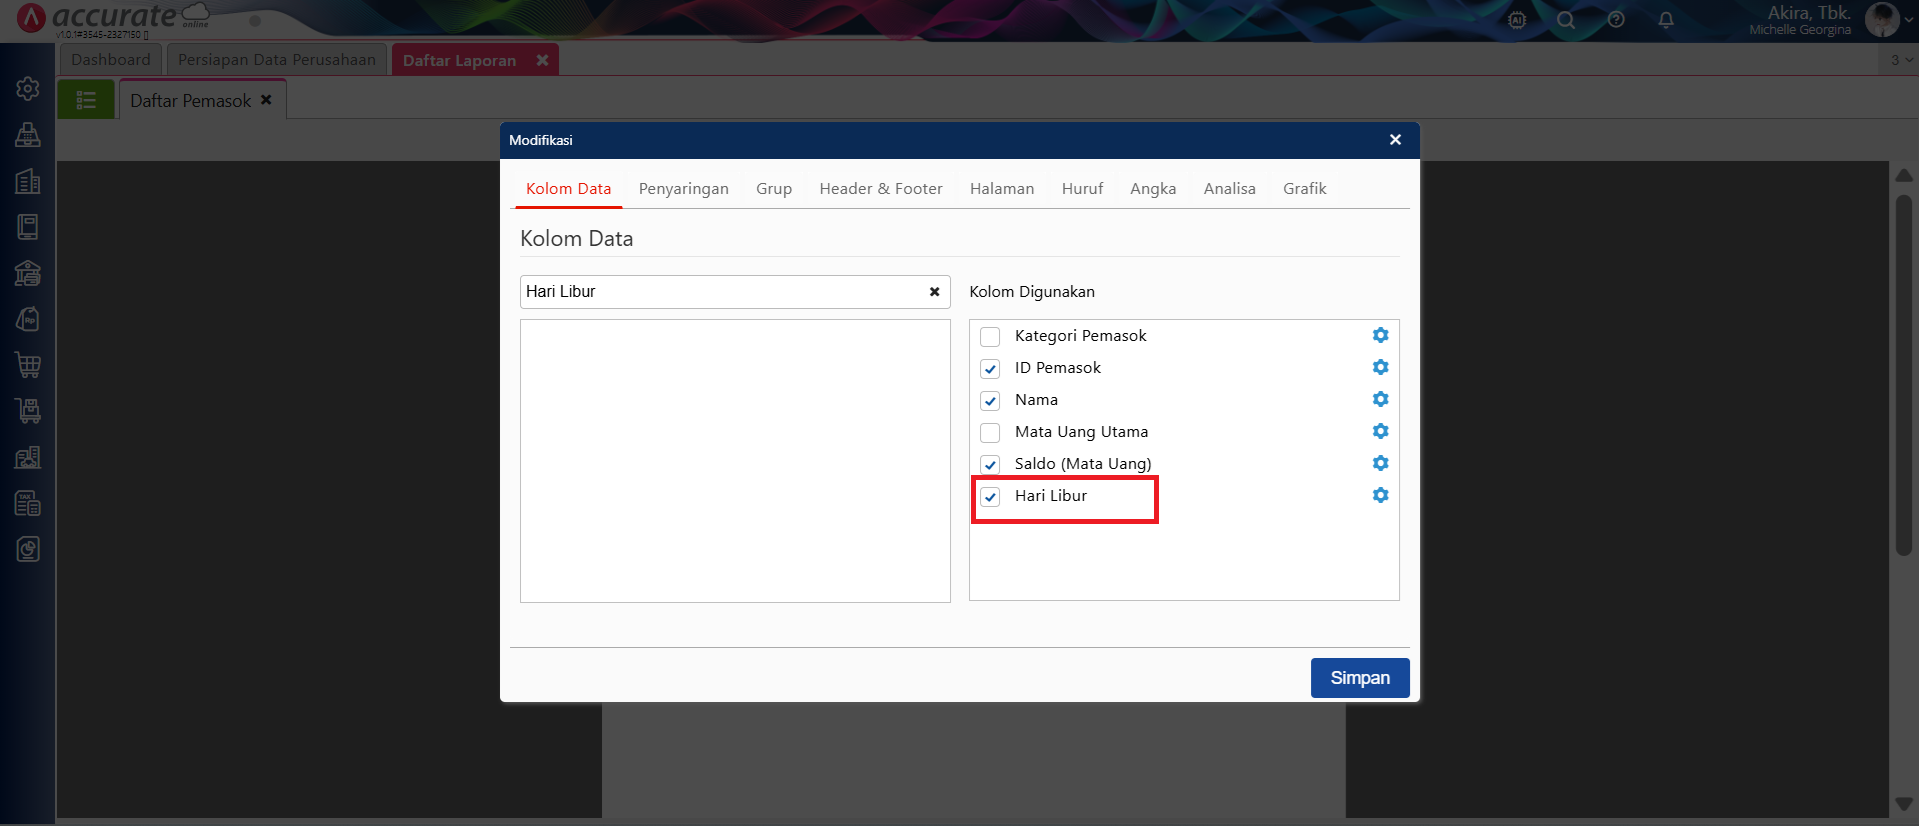Enable the Kategori Pemasok checkbox
This screenshot has height=826, width=1919.
(x=990, y=337)
